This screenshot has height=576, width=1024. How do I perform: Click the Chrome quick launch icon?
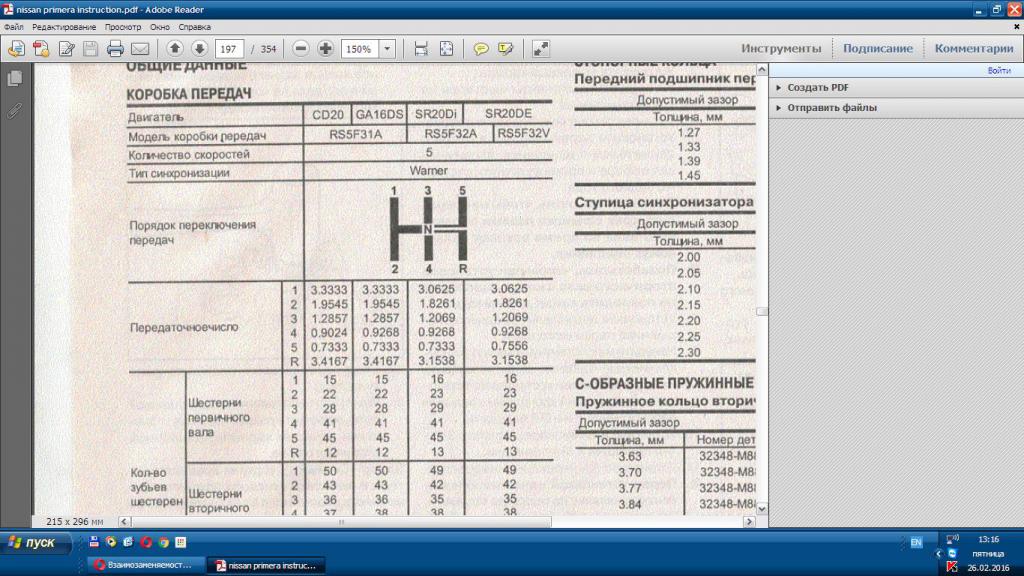point(163,542)
